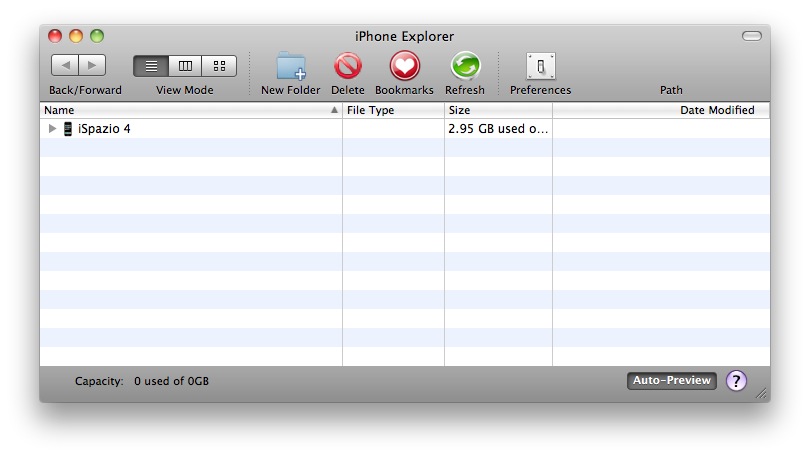Image resolution: width=810 pixels, height=457 pixels.
Task: Open the Preferences switch icon
Action: pyautogui.click(x=540, y=67)
